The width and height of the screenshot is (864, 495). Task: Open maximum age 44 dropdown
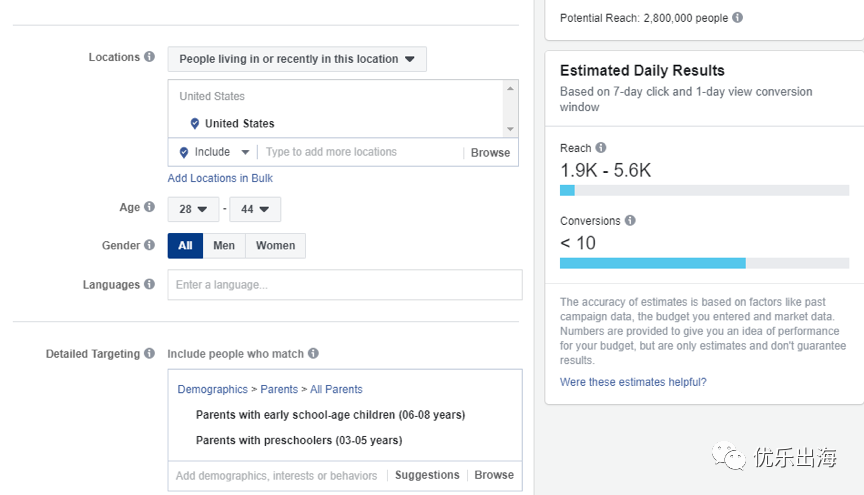click(x=255, y=209)
